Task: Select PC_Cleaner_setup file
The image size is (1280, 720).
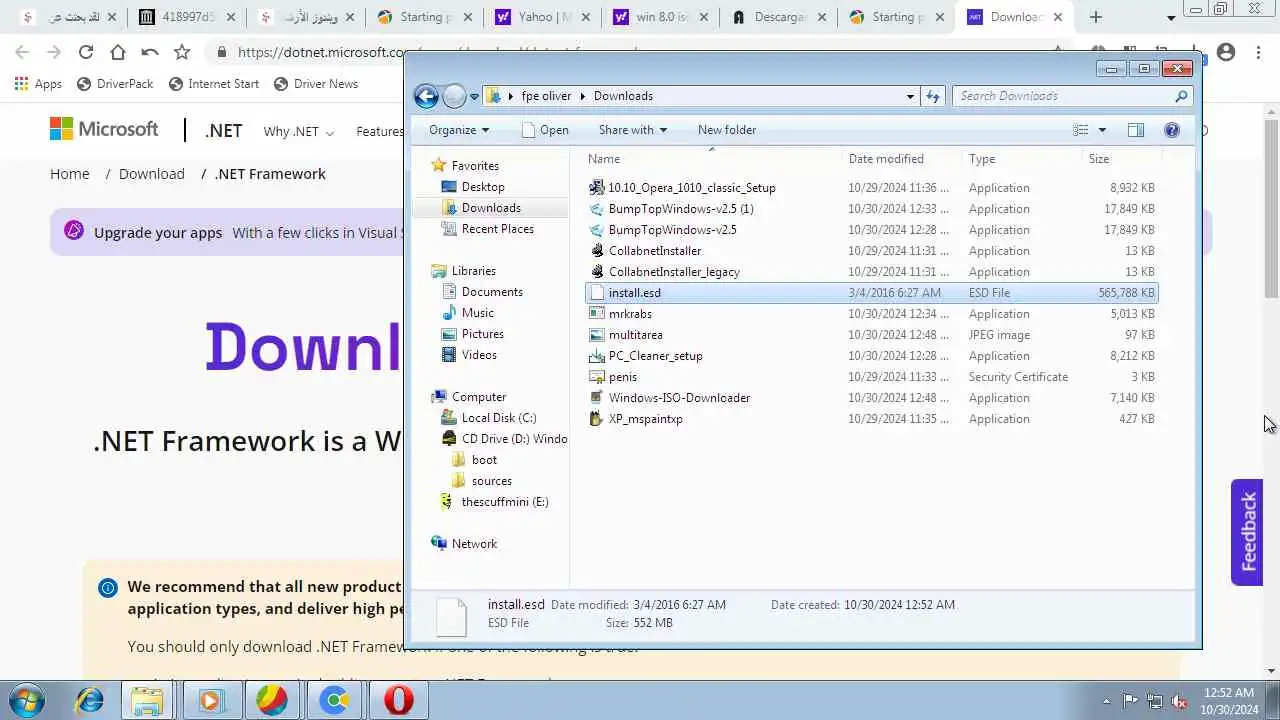Action: [x=655, y=356]
